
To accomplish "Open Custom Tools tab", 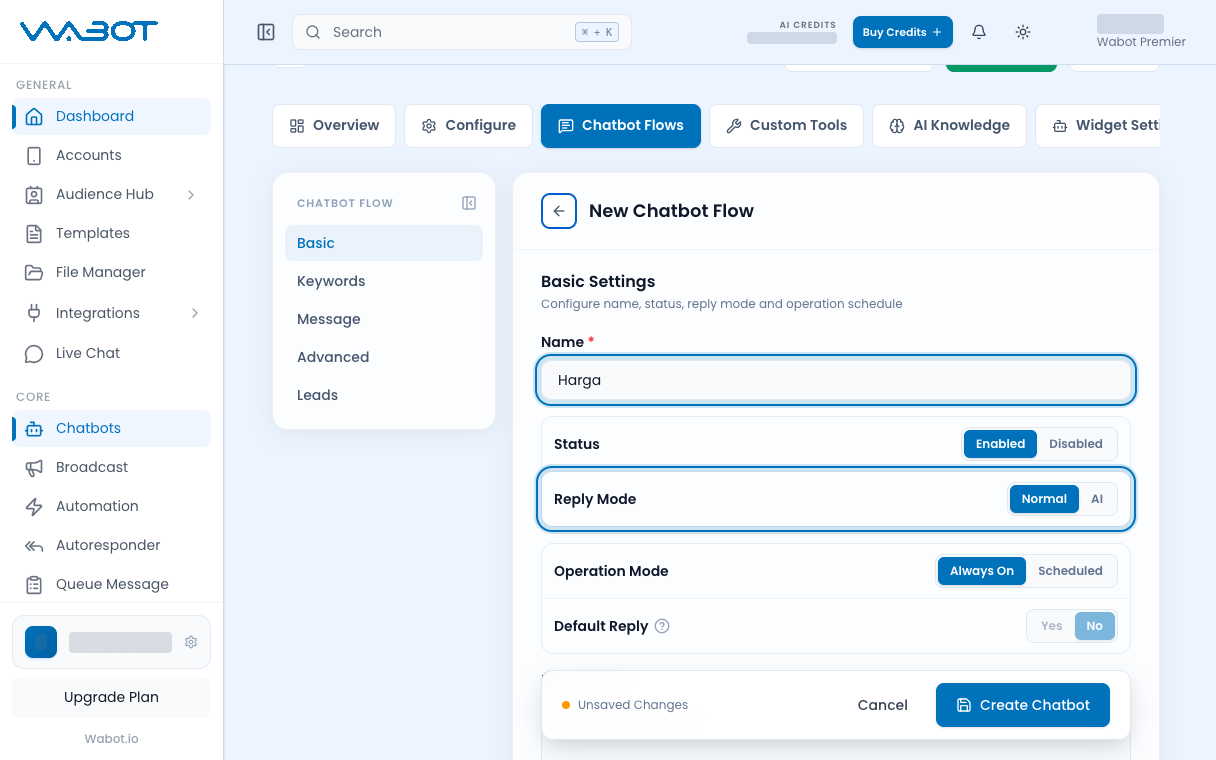I will pos(787,126).
